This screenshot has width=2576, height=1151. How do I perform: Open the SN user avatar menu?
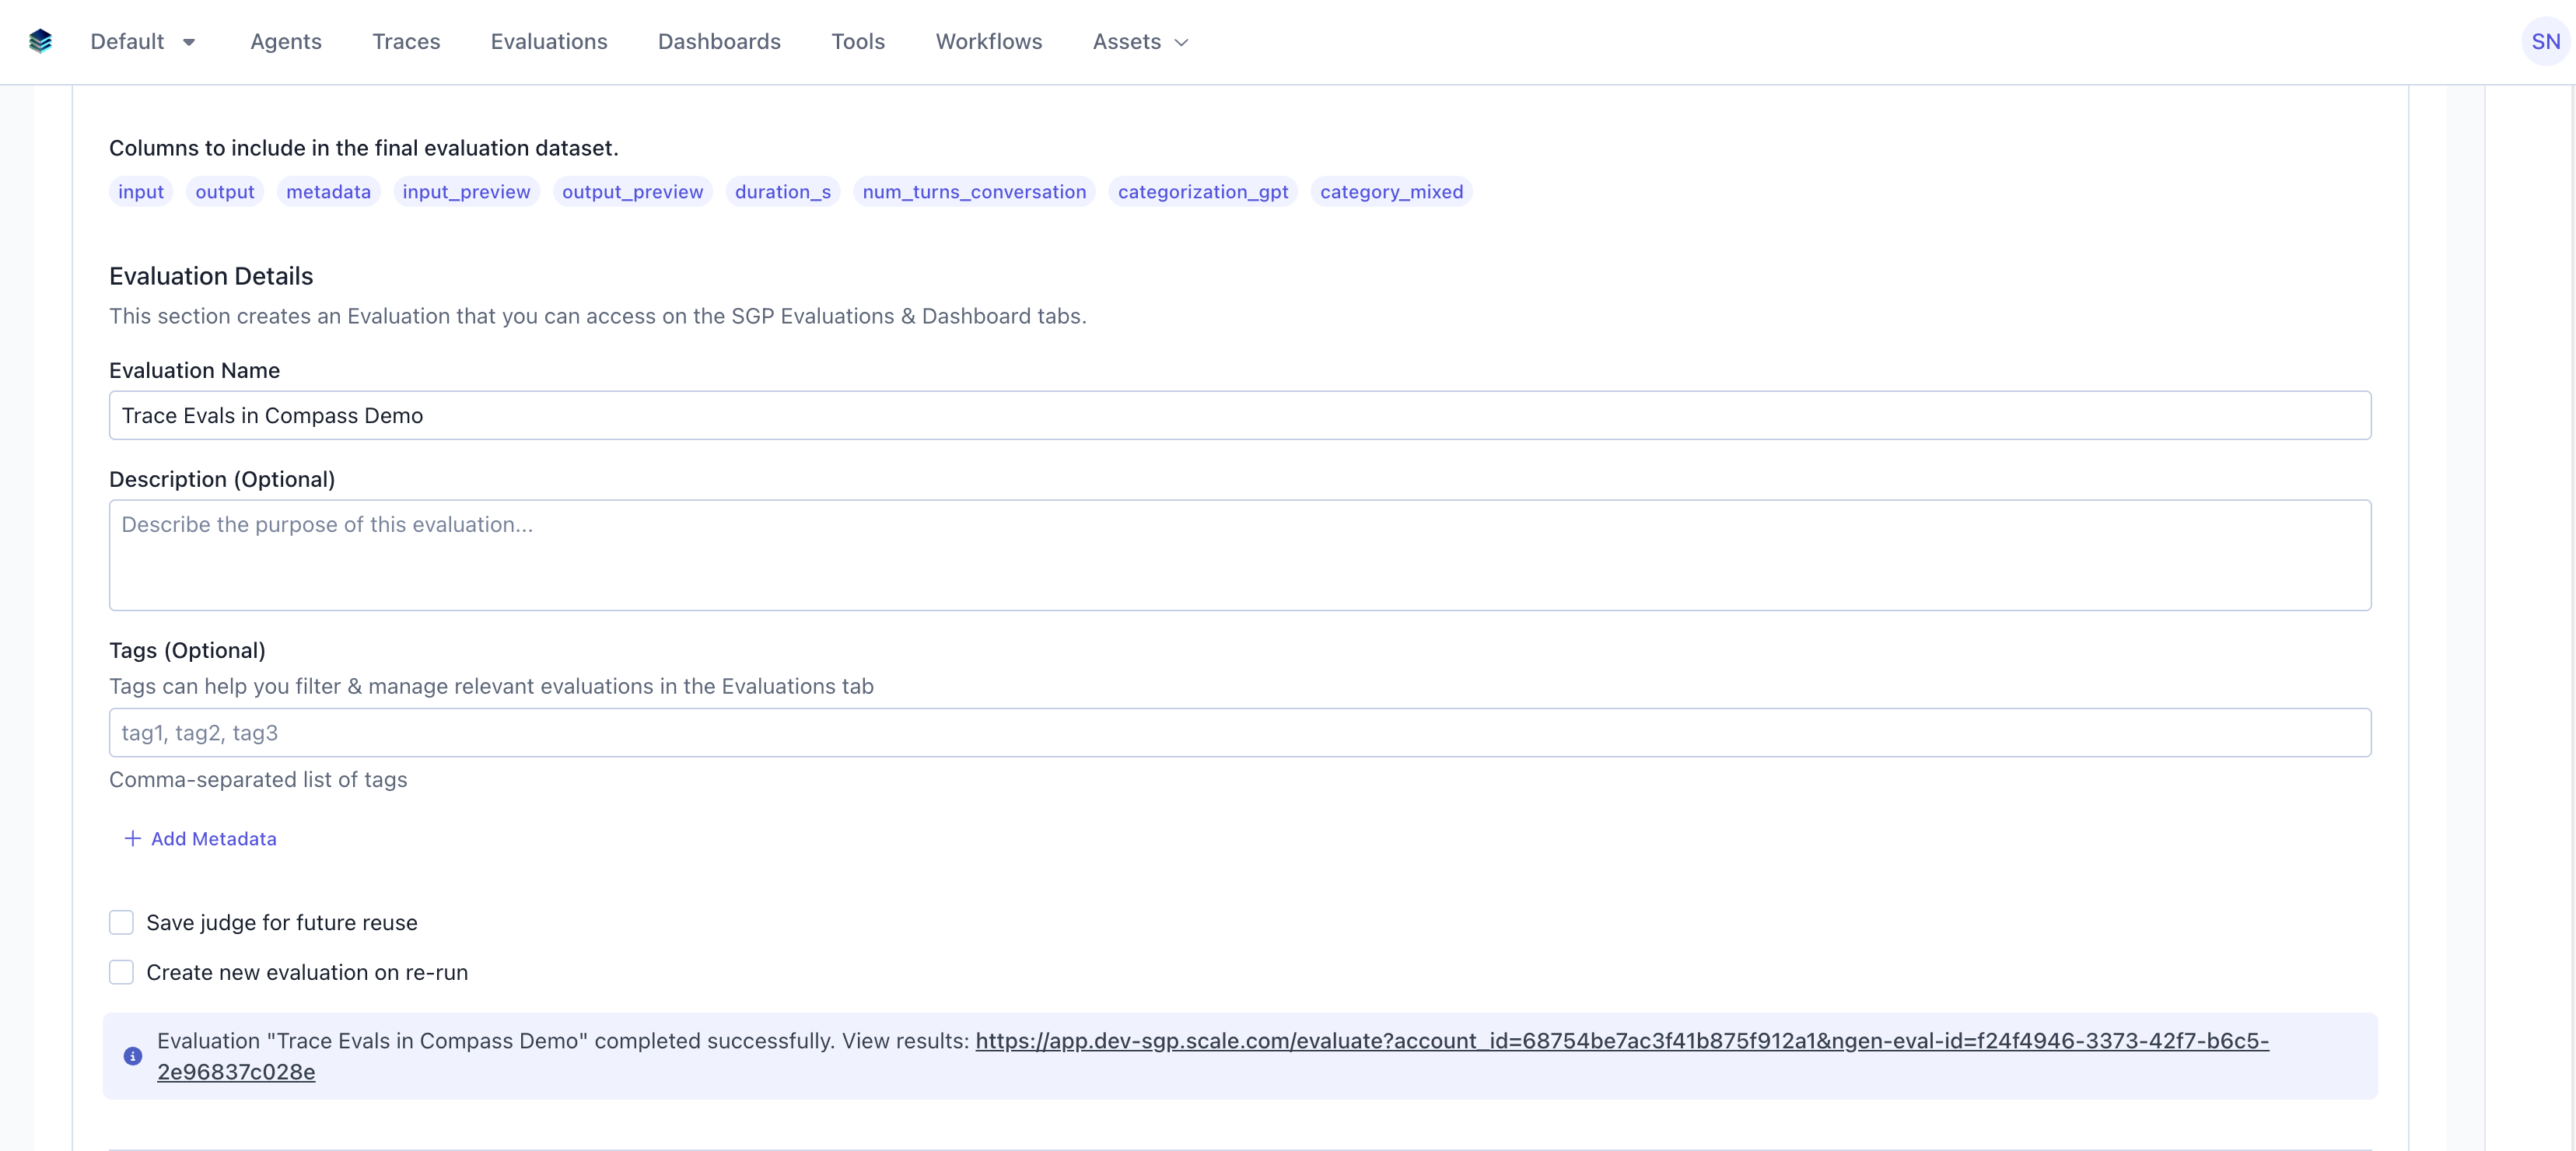pos(2545,41)
